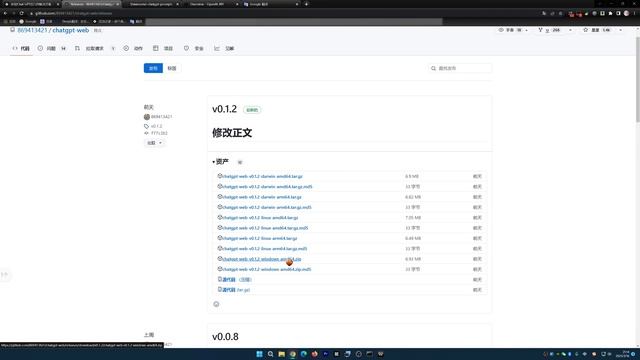The height and width of the screenshot is (360, 640).
Task: Open the 869413421 owner link in header
Action: [x=32, y=30]
